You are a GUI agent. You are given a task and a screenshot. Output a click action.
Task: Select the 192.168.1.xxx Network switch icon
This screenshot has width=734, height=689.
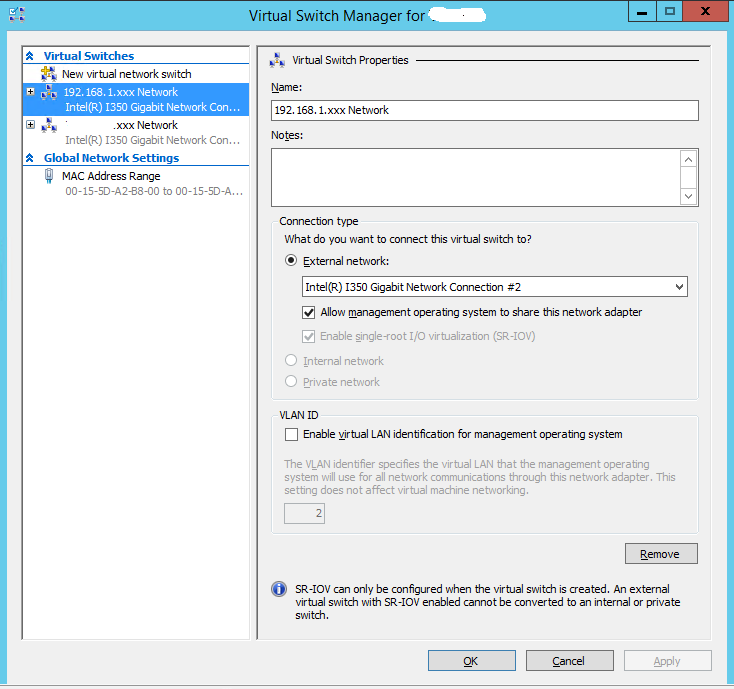coord(49,92)
